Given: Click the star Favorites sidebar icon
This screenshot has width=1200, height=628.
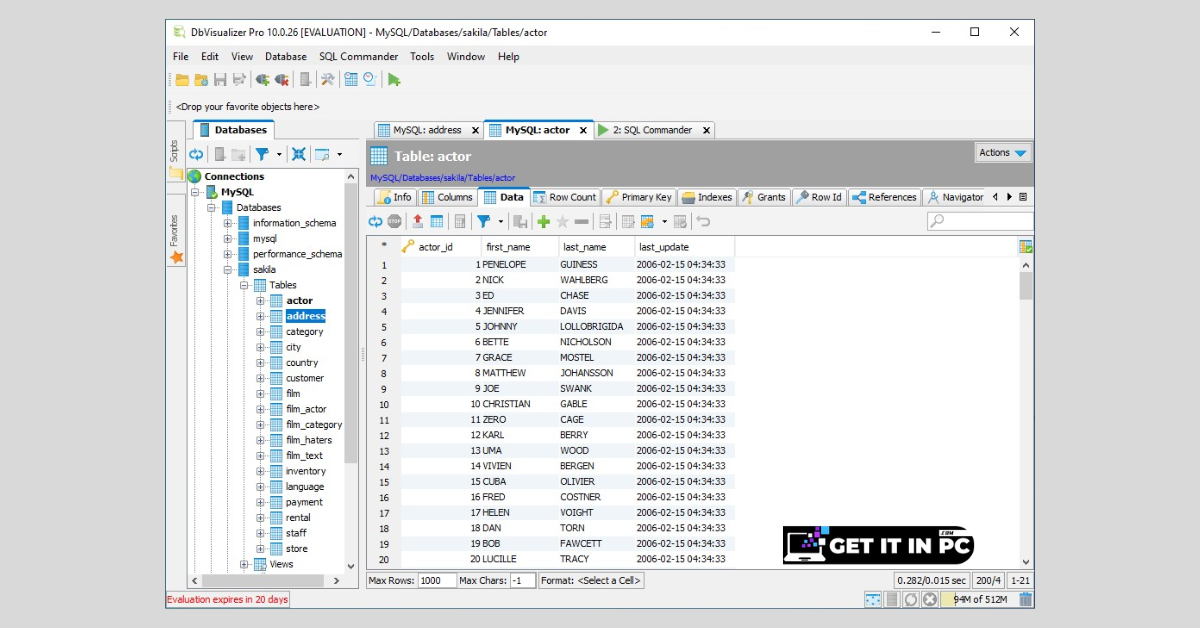Looking at the screenshot, I should (x=177, y=257).
